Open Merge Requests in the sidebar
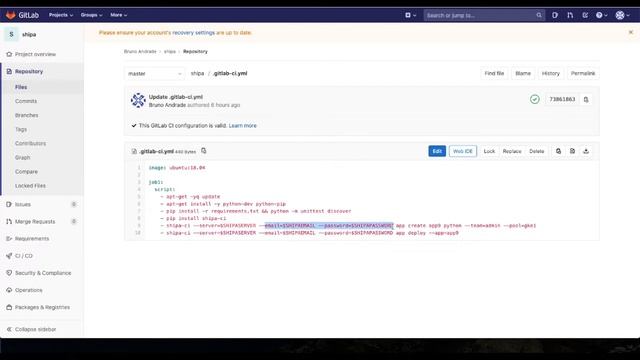The width and height of the screenshot is (640, 360). 35,222
